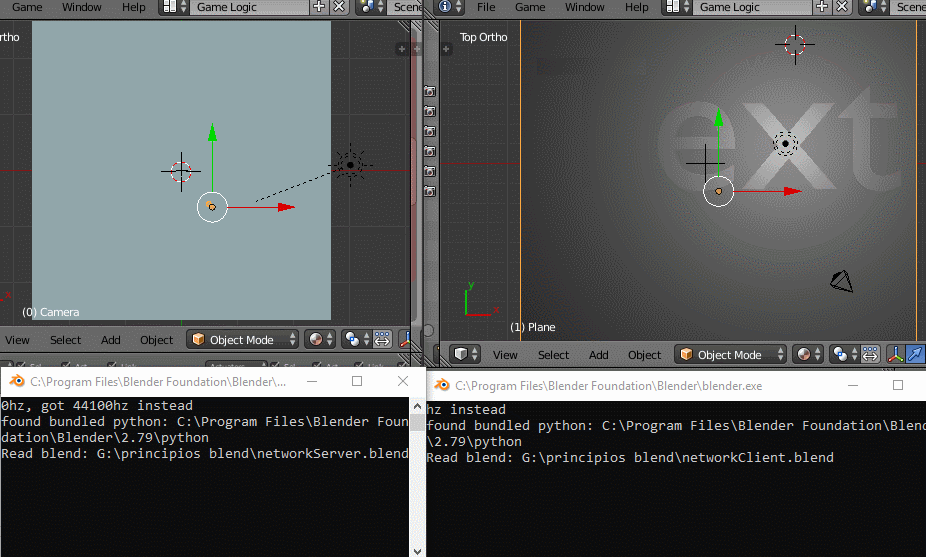Edit Game Logic layout name in right window
This screenshot has width=926, height=557.
tap(754, 7)
